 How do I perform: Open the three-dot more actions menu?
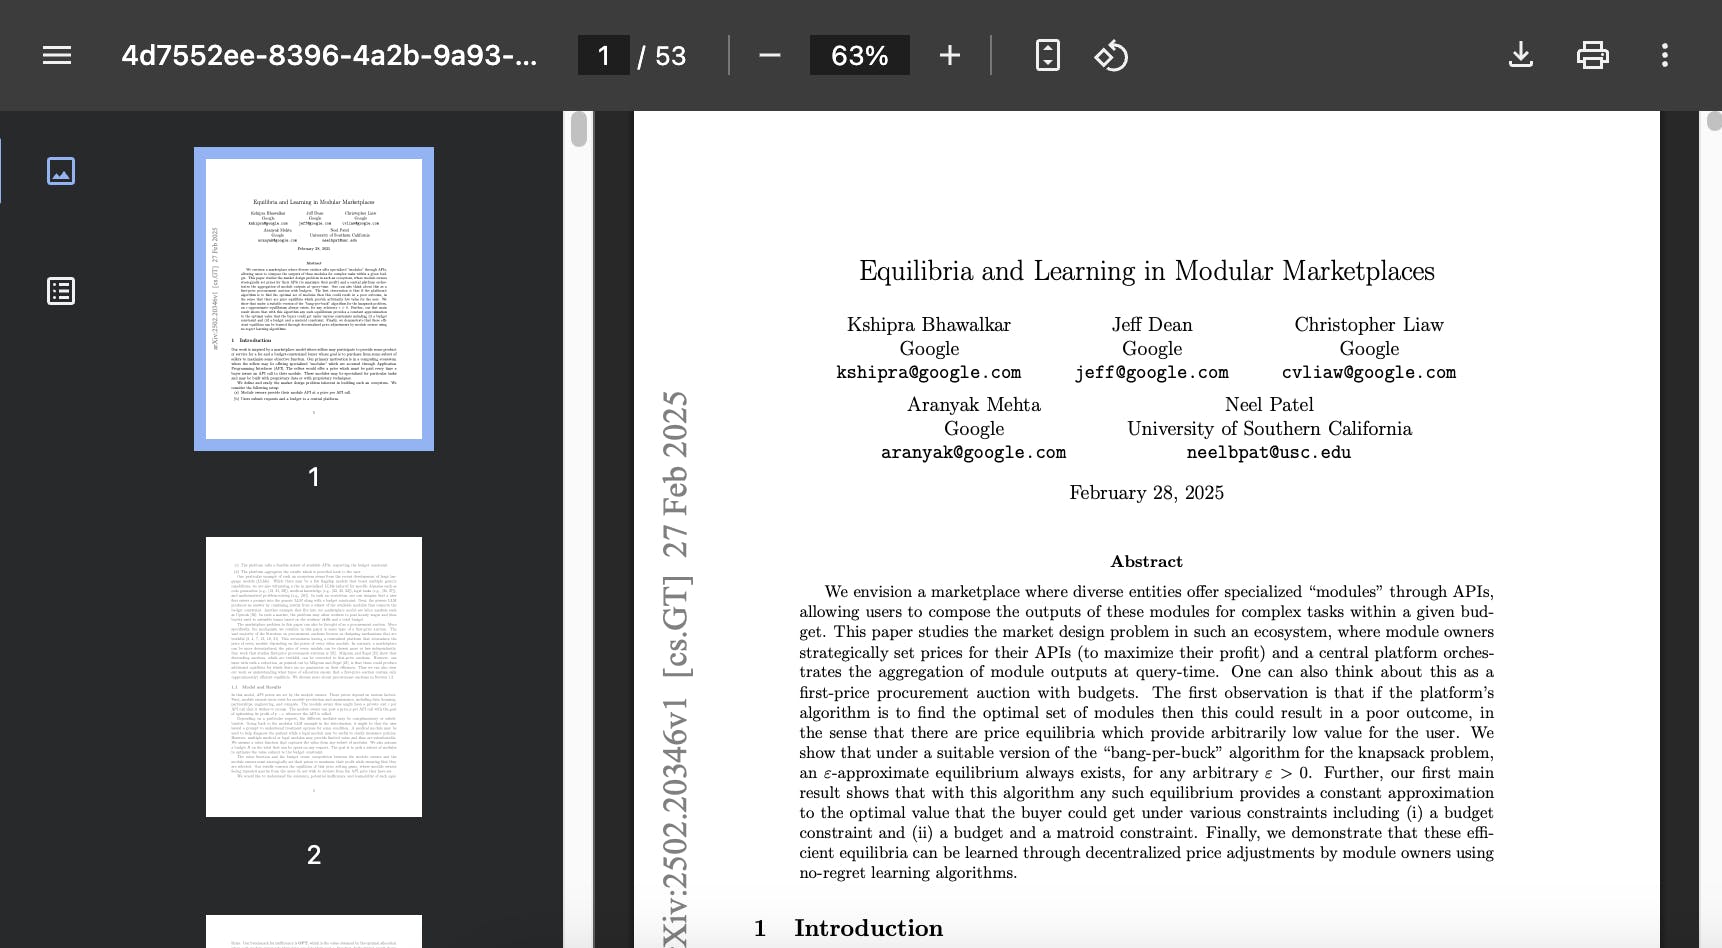1664,55
